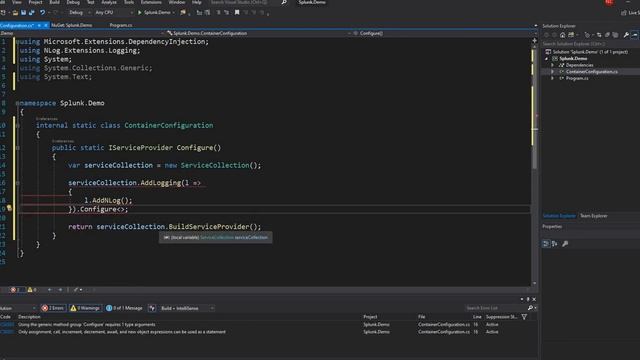
Task: Click the lightbulb quick action icon
Action: pos(9,209)
